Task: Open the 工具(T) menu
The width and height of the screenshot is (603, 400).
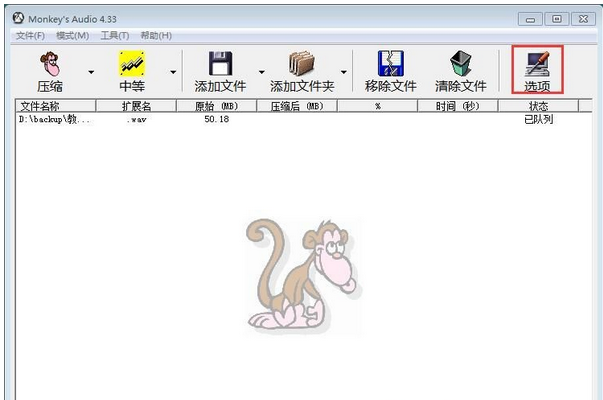Action: (114, 36)
